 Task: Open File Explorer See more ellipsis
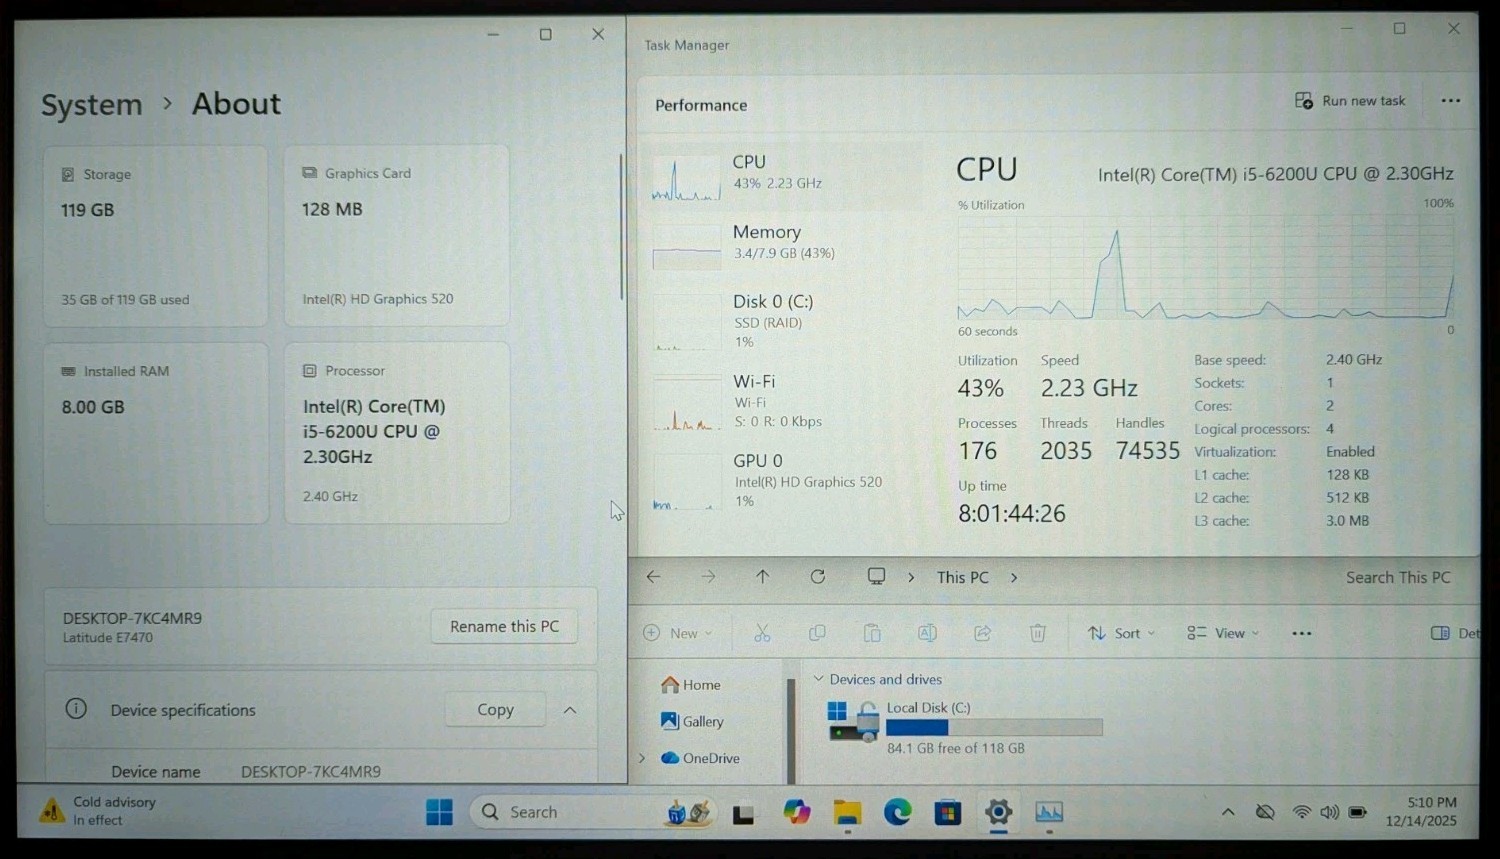click(1301, 633)
